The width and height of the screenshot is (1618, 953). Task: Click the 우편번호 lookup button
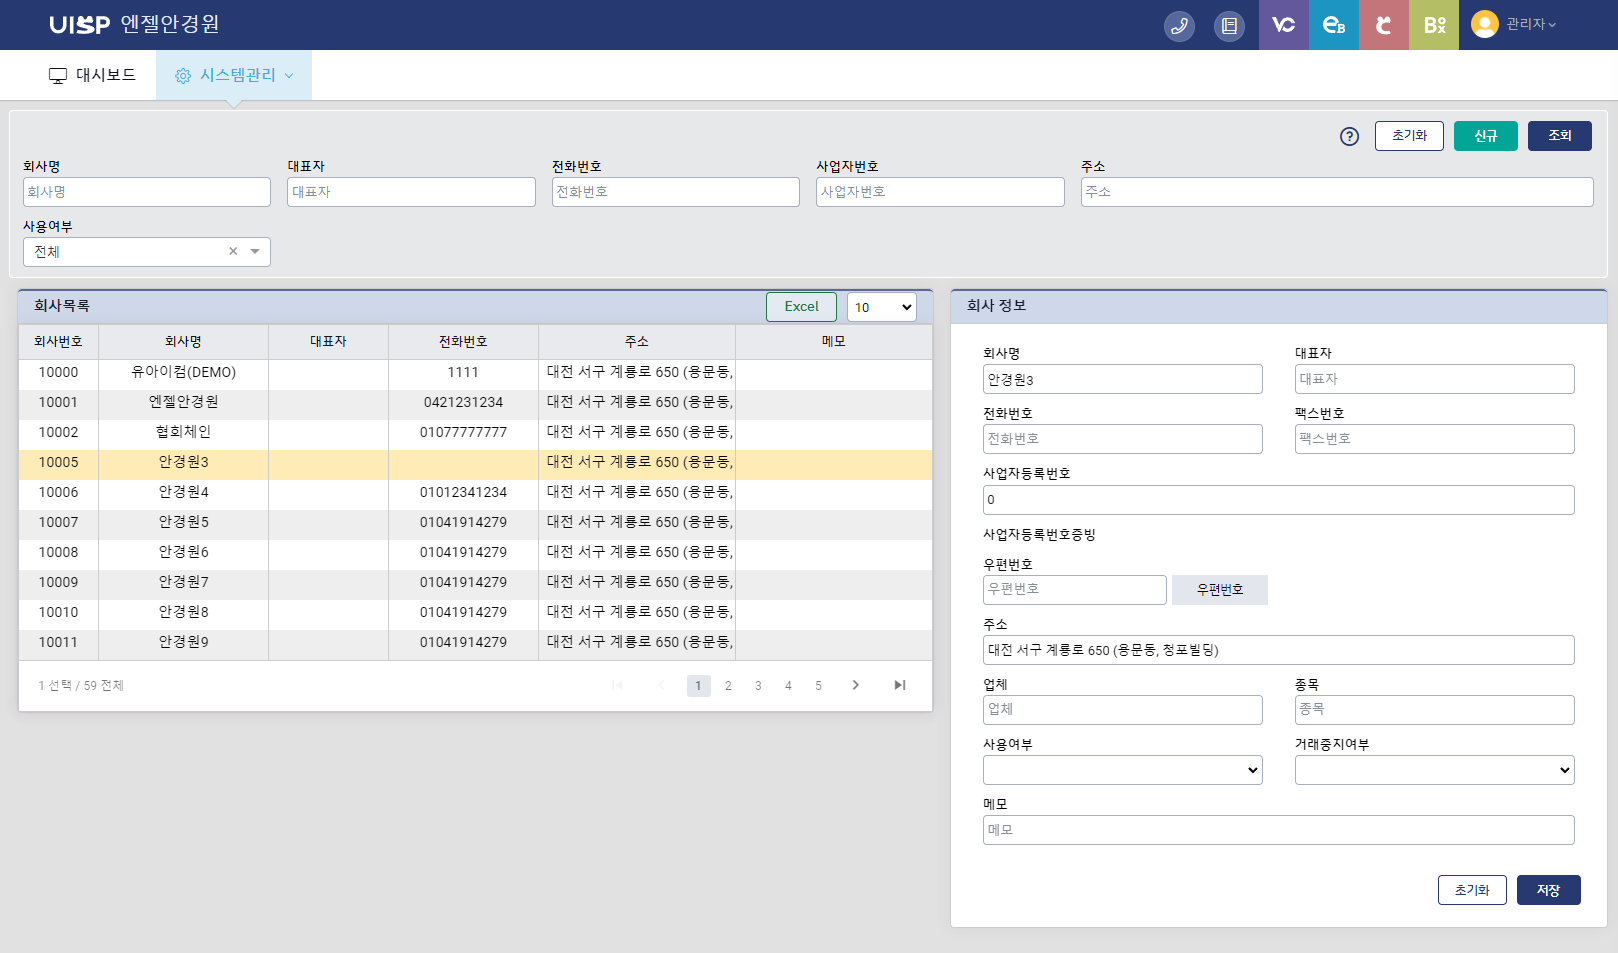(x=1219, y=590)
